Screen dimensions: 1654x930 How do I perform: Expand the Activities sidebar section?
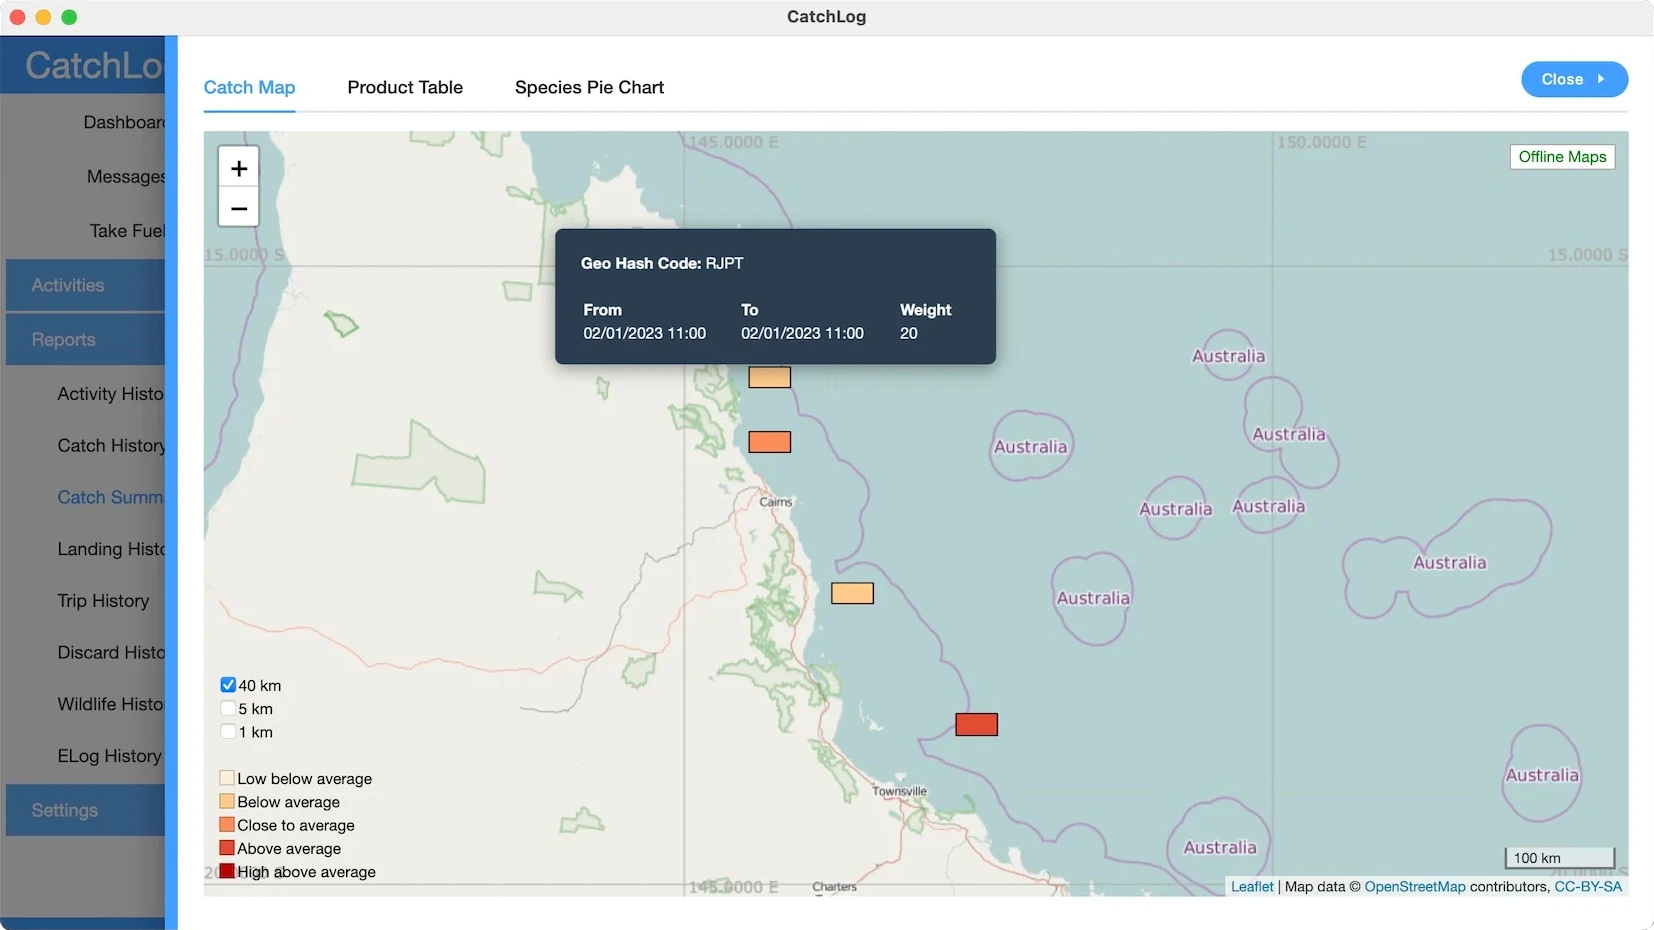tap(85, 285)
